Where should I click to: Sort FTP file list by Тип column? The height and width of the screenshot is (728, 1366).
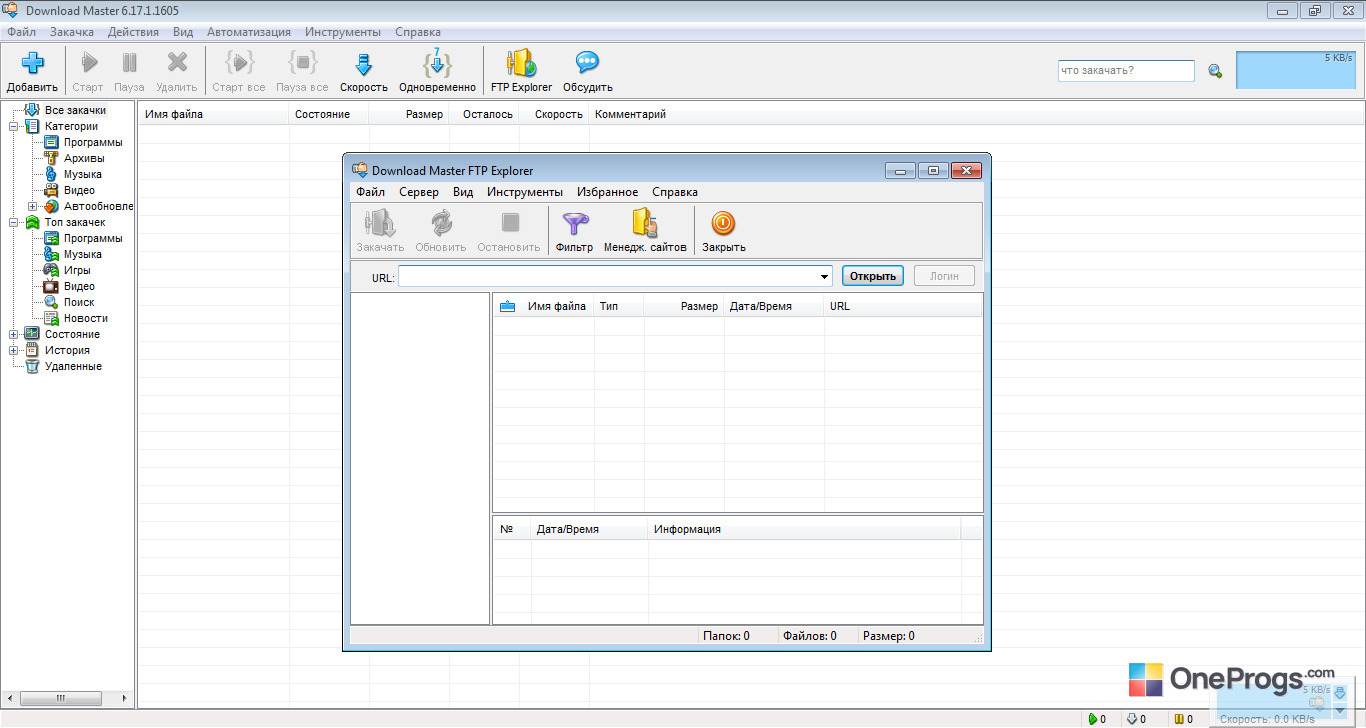(x=619, y=306)
